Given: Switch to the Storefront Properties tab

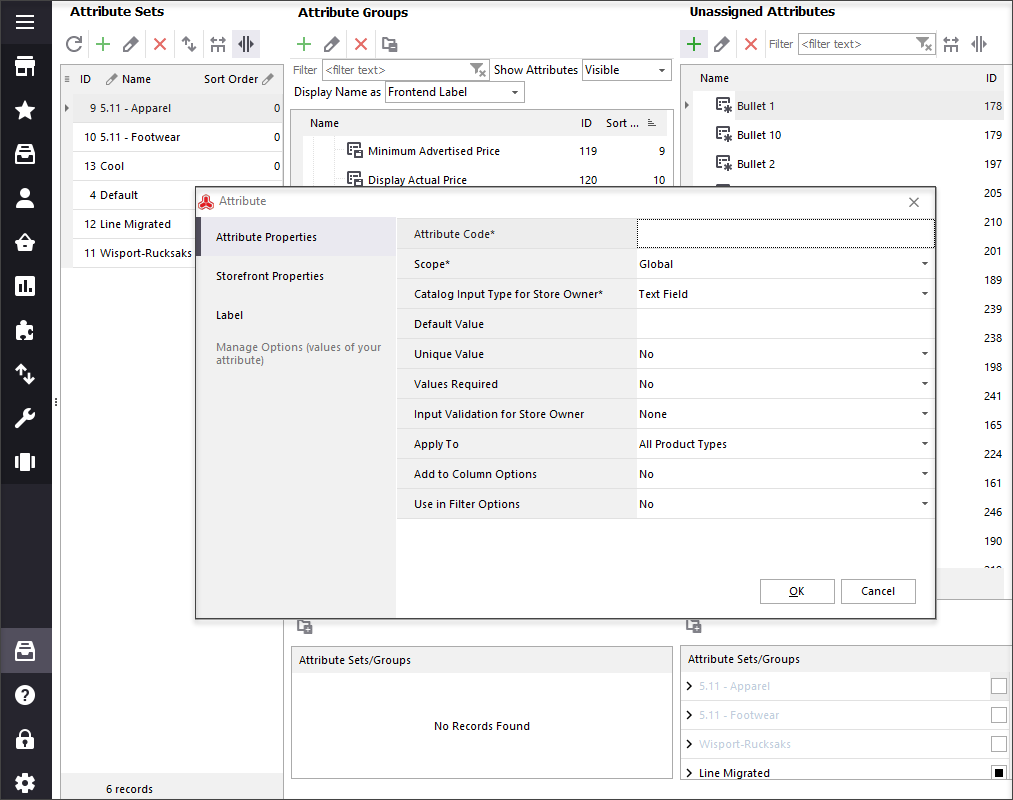Looking at the screenshot, I should tap(296, 276).
